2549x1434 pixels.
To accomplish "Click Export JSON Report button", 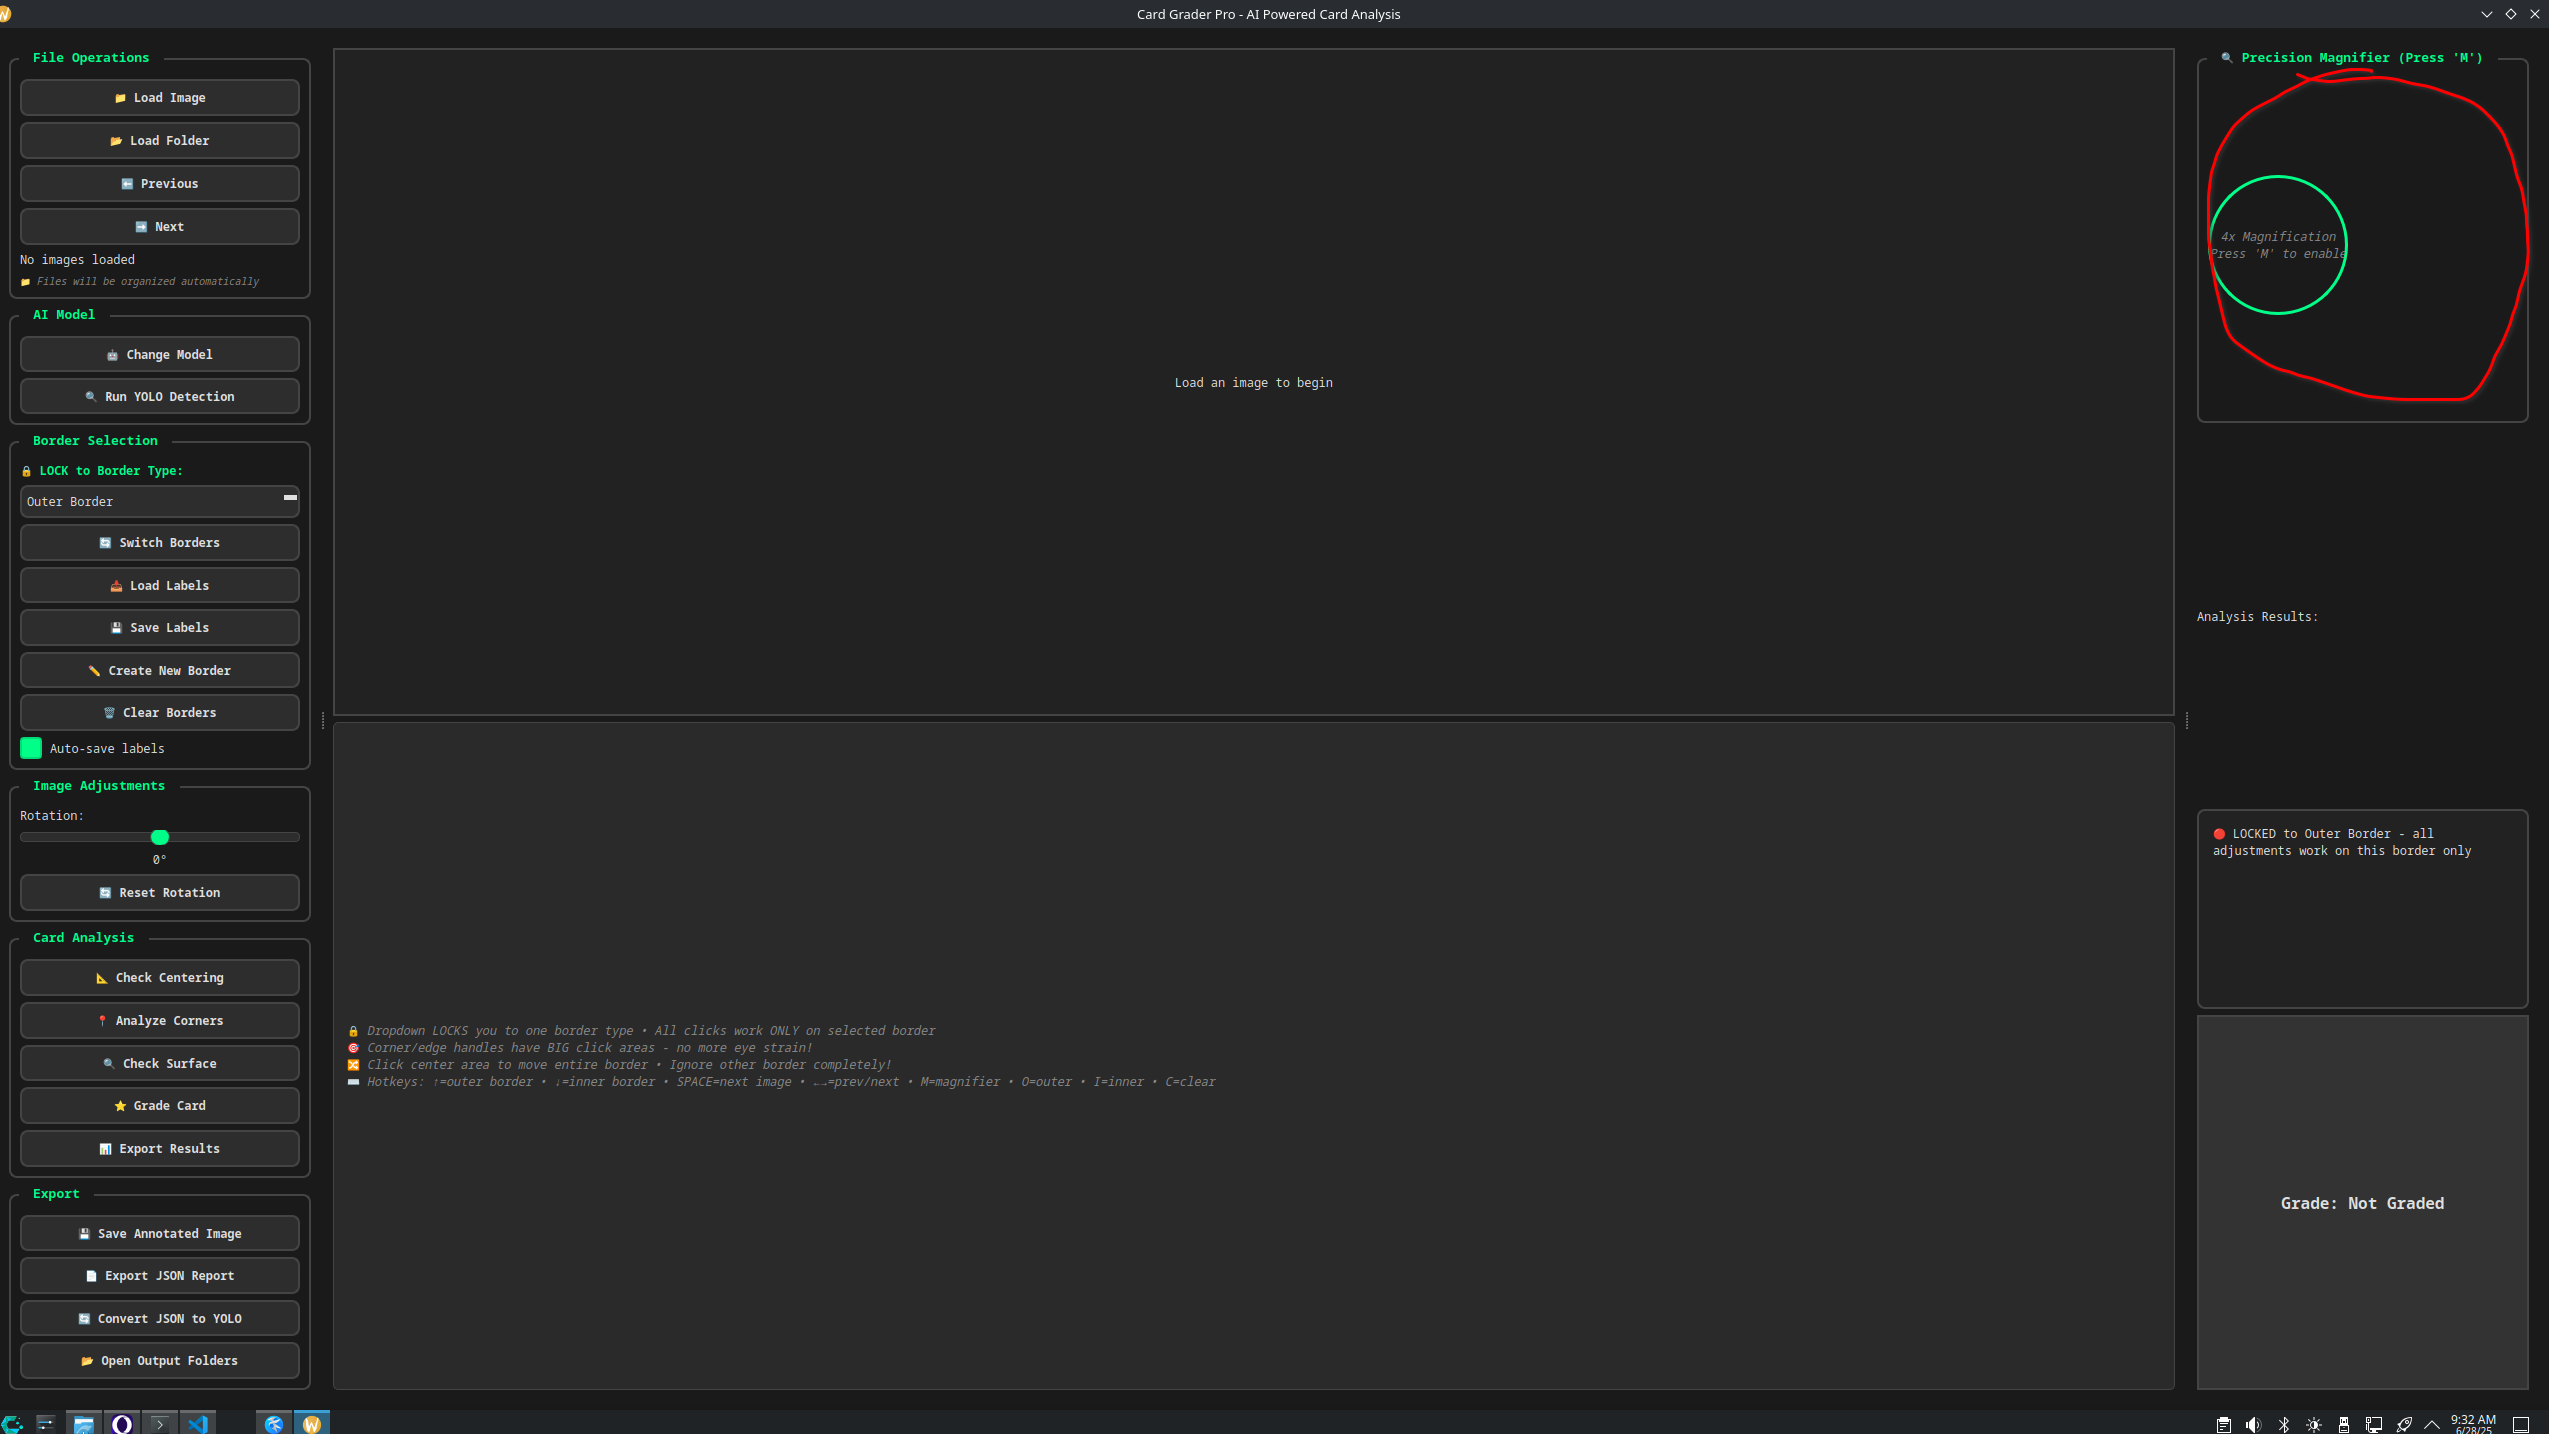I will click(160, 1275).
